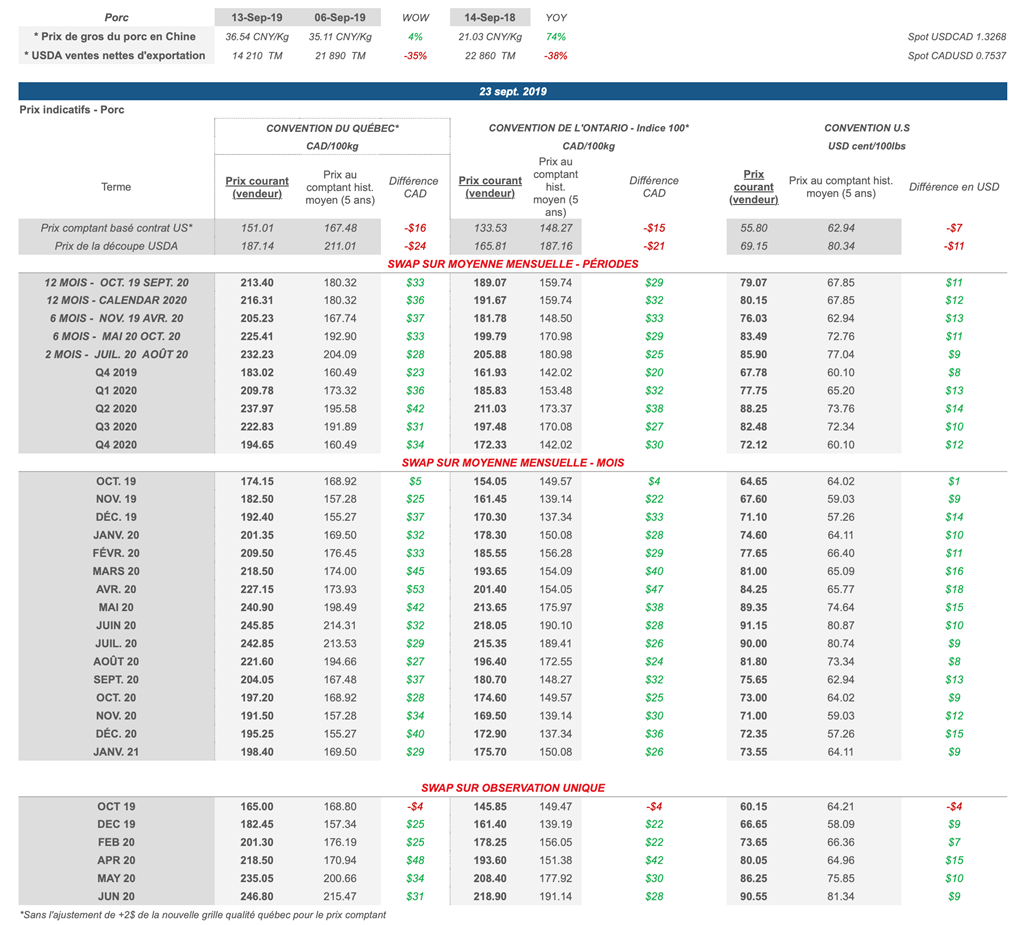
Task: Click the 13-Sep-19 date column header
Action: 256,18
